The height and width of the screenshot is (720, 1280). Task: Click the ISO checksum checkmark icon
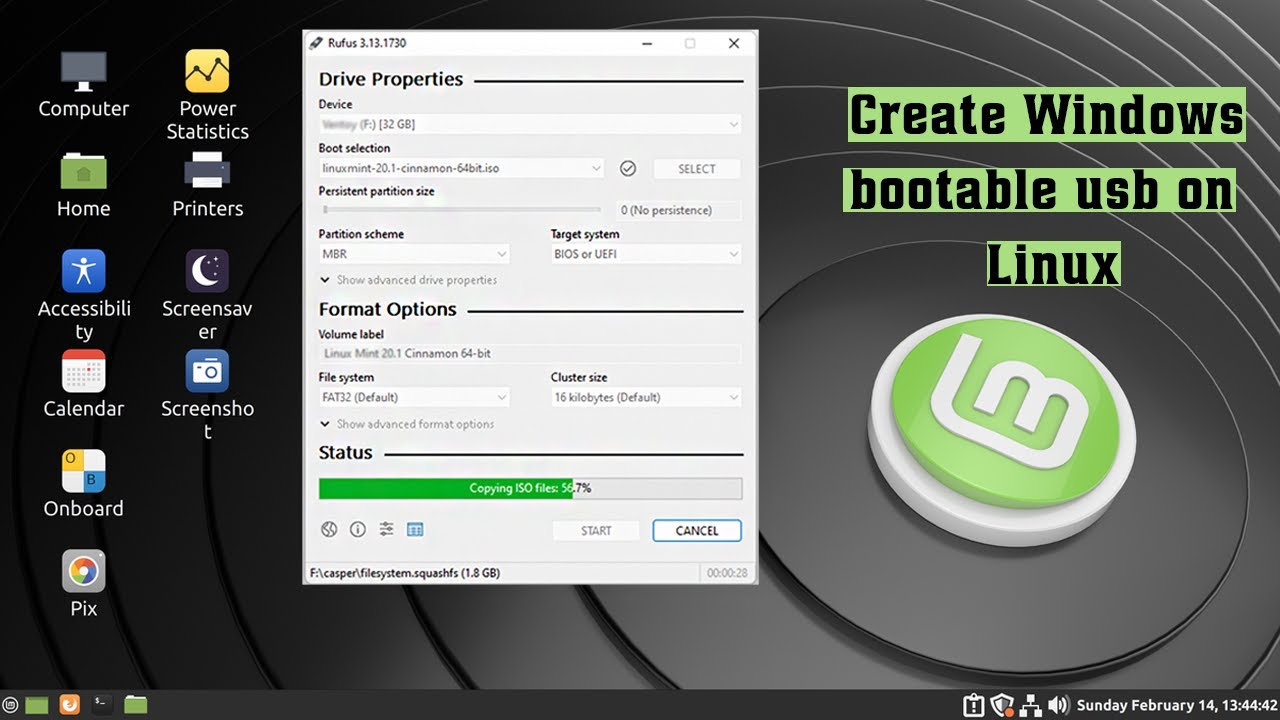point(628,168)
